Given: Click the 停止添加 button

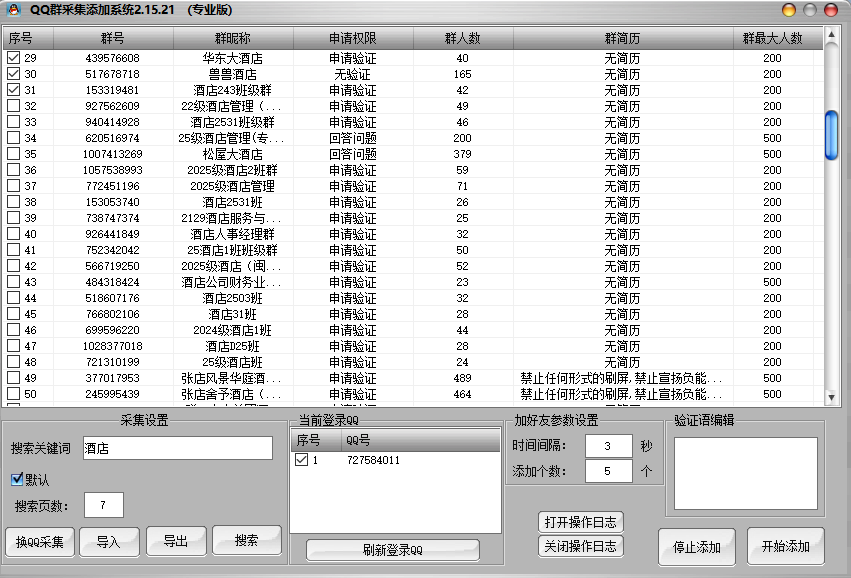Looking at the screenshot, I should pyautogui.click(x=696, y=547).
